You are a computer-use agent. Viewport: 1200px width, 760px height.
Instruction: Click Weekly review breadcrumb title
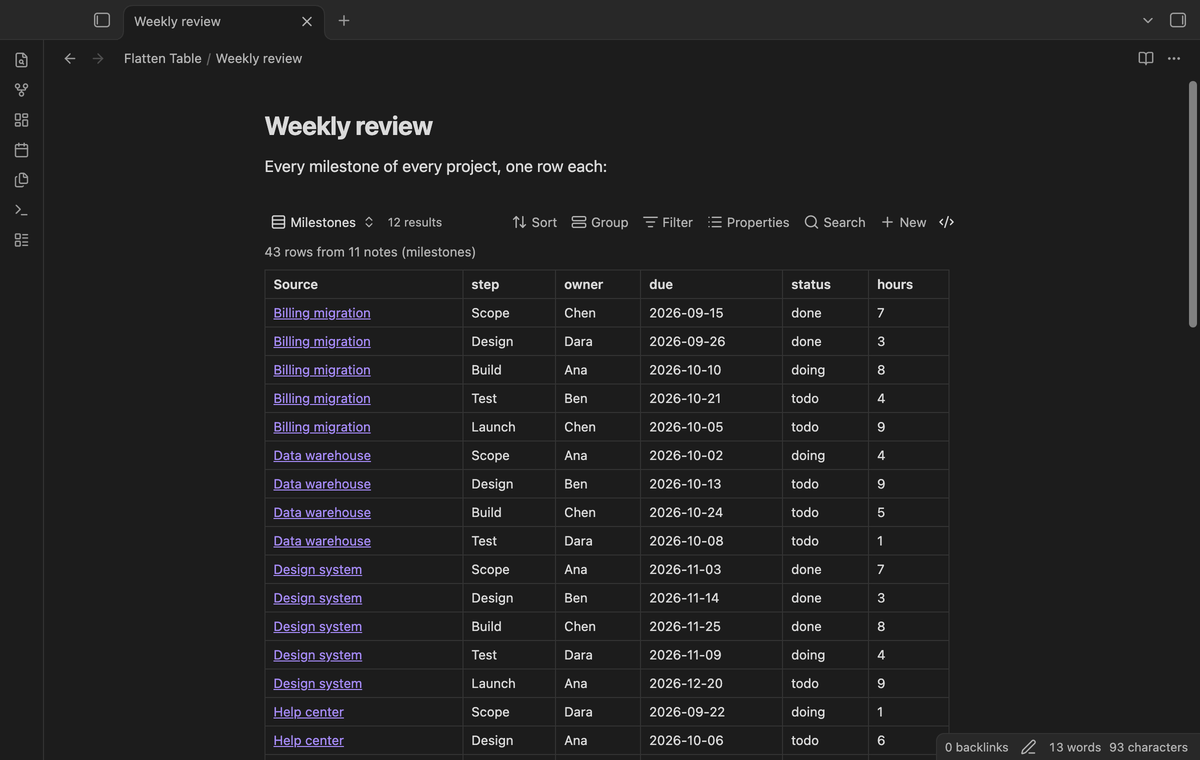point(259,58)
